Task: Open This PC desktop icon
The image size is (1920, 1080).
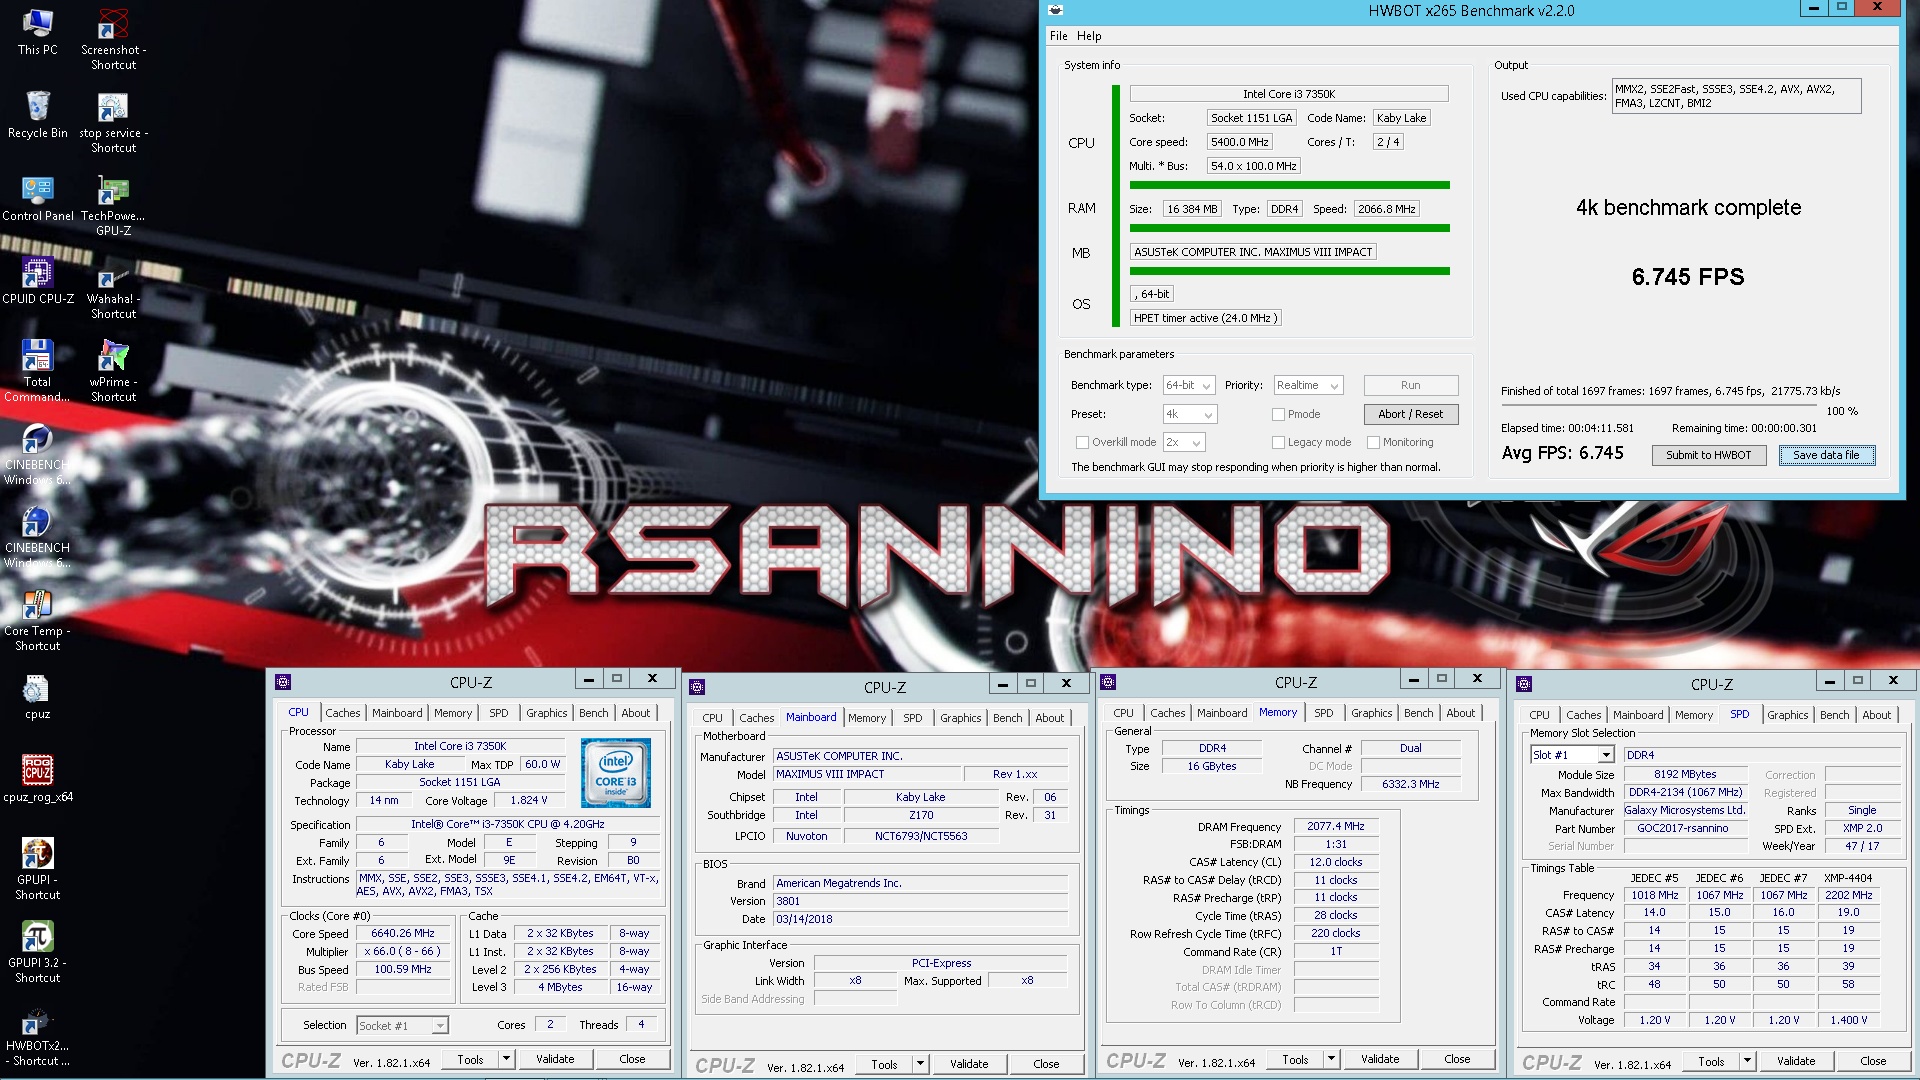Action: click(x=37, y=32)
